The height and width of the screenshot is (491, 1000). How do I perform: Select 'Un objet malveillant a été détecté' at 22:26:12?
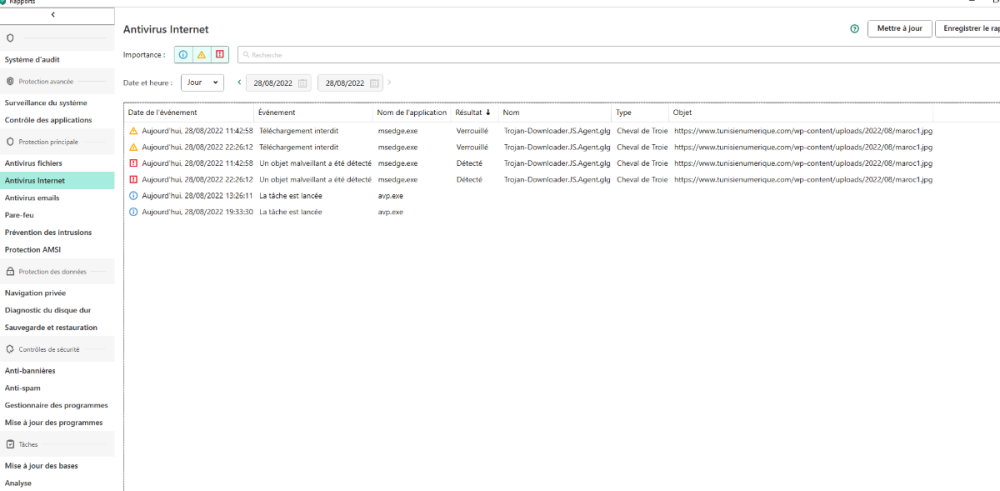pos(315,180)
